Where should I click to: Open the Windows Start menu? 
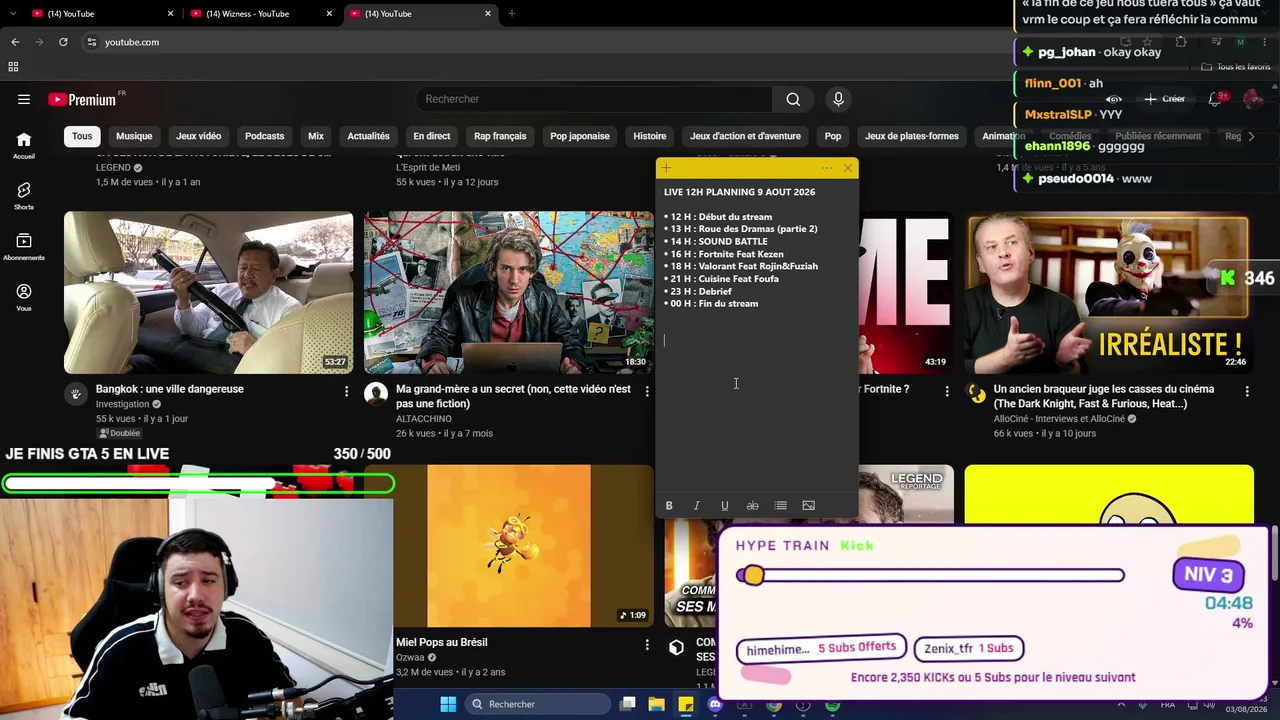(x=448, y=704)
